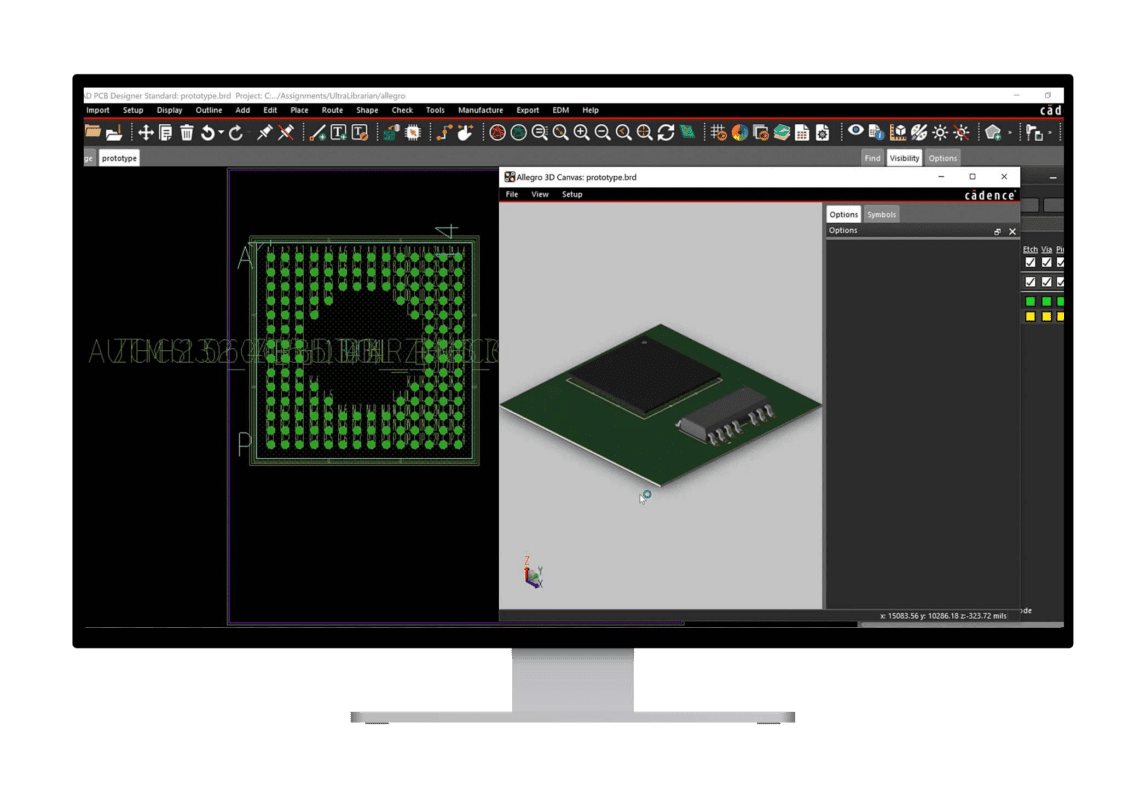1140x798 pixels.
Task: Close the Options panel in 3D Canvas
Action: (1013, 231)
